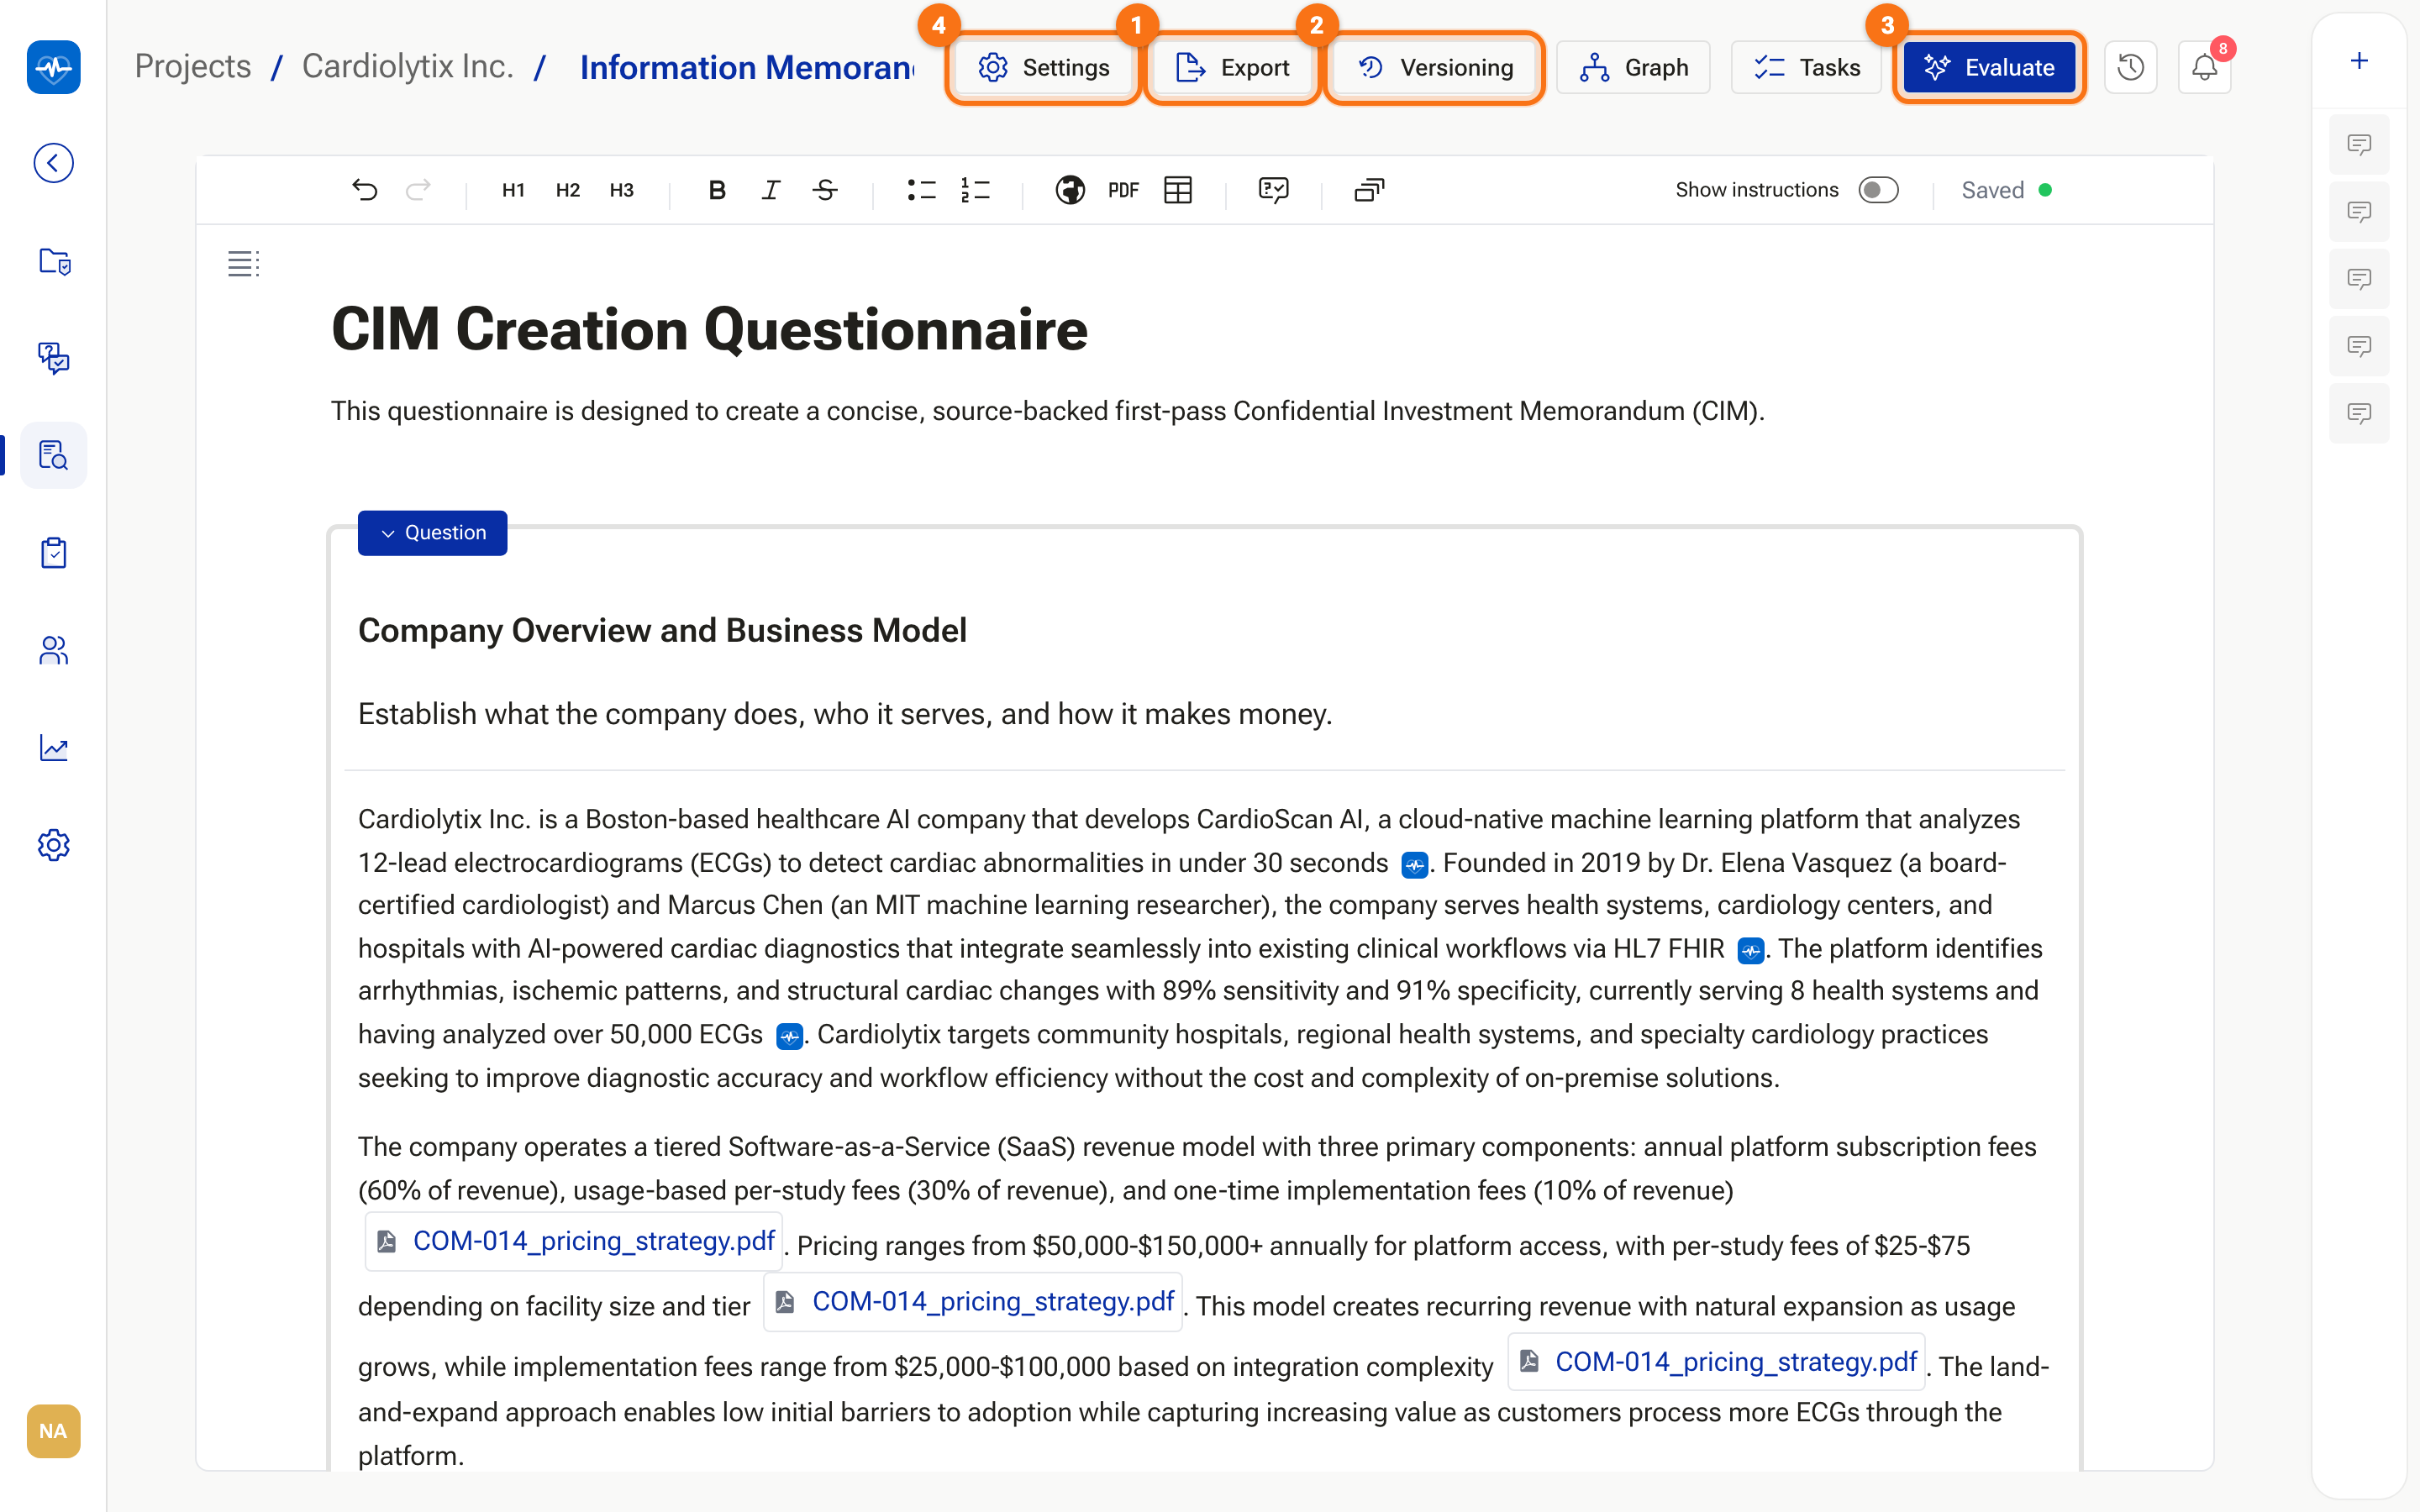
Task: Open Versioning
Action: [x=1435, y=67]
